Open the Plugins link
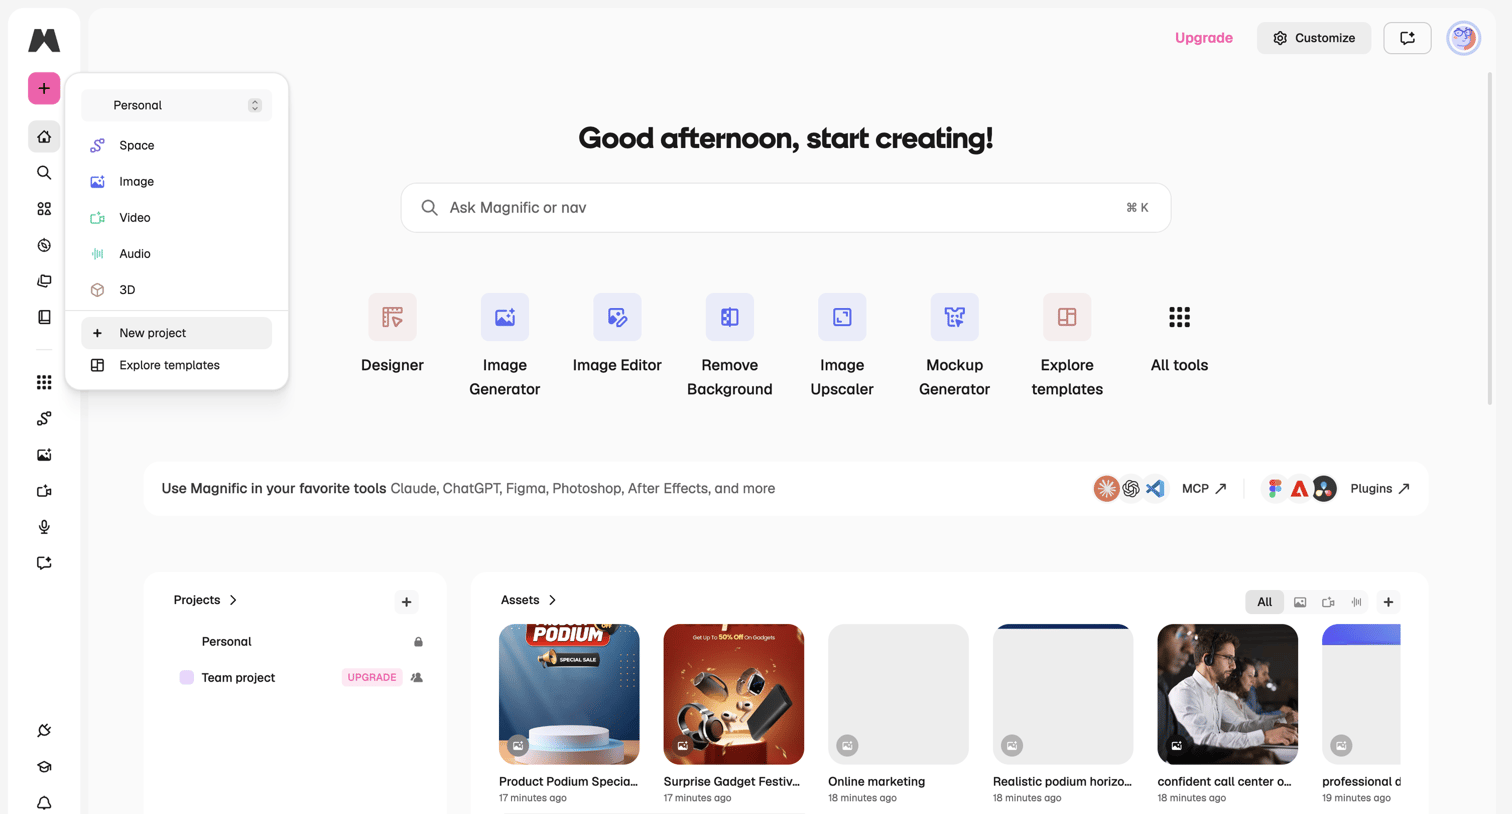 1380,489
